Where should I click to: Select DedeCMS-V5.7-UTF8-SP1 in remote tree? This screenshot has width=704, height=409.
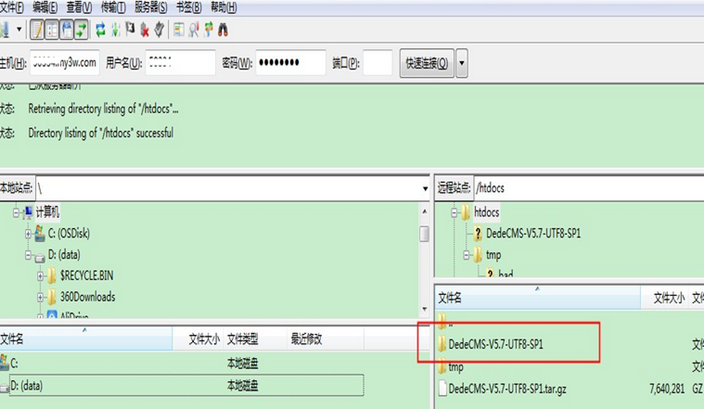pos(533,233)
